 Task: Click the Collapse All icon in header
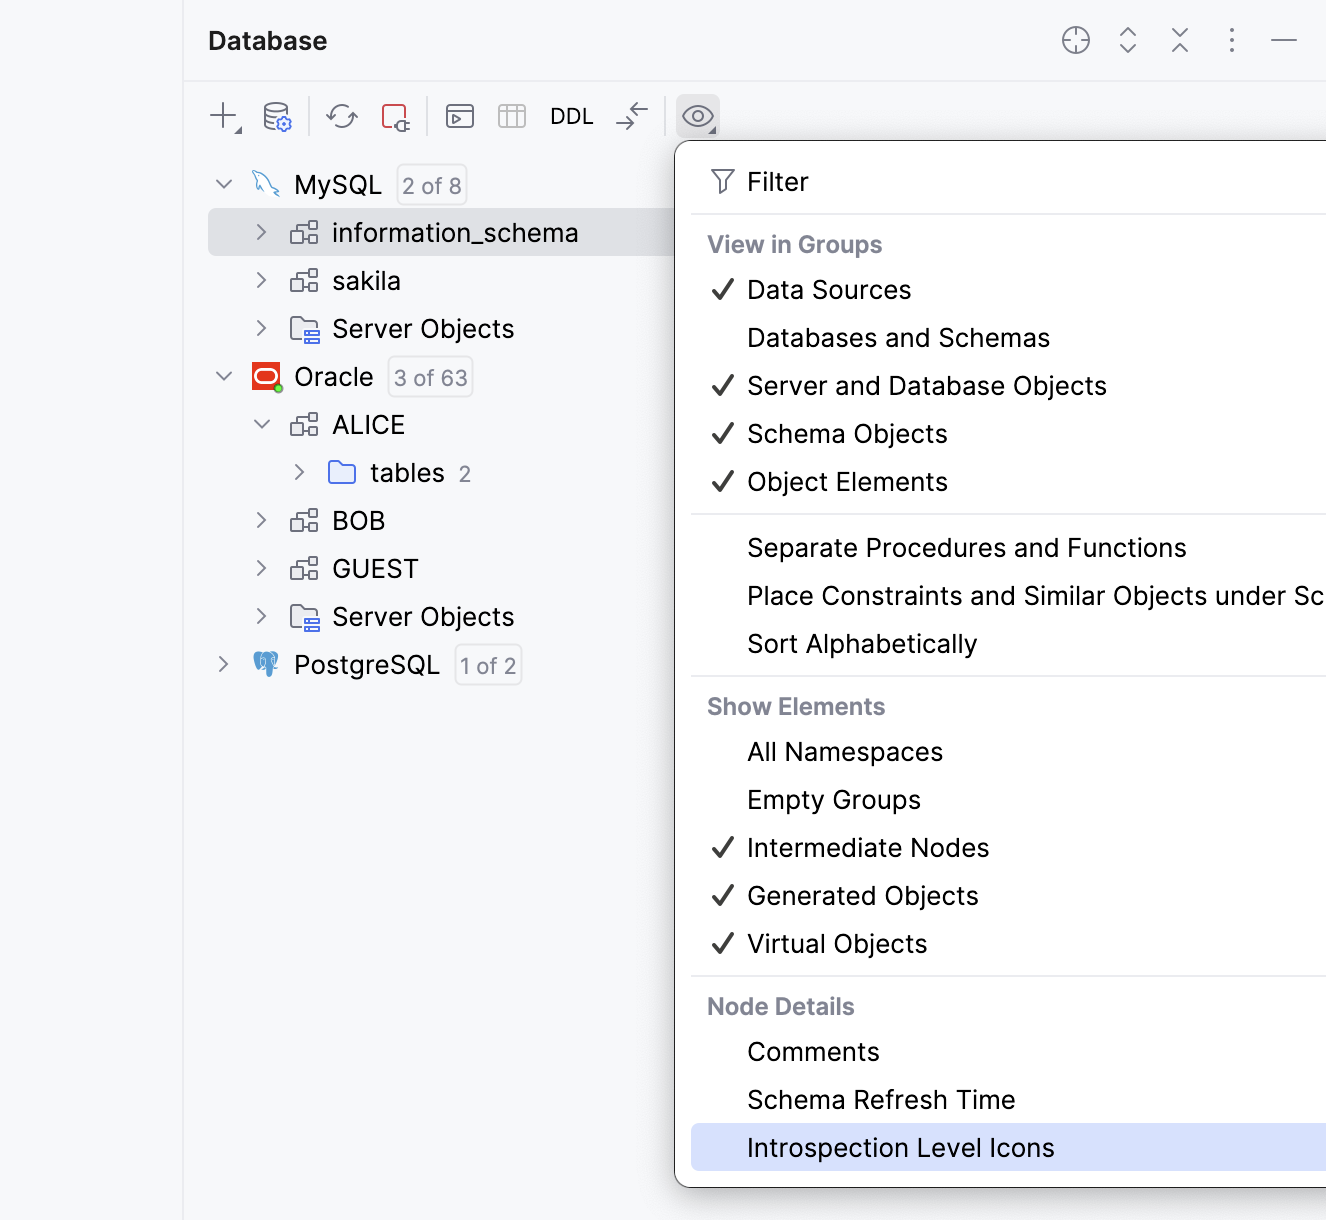tap(1180, 40)
